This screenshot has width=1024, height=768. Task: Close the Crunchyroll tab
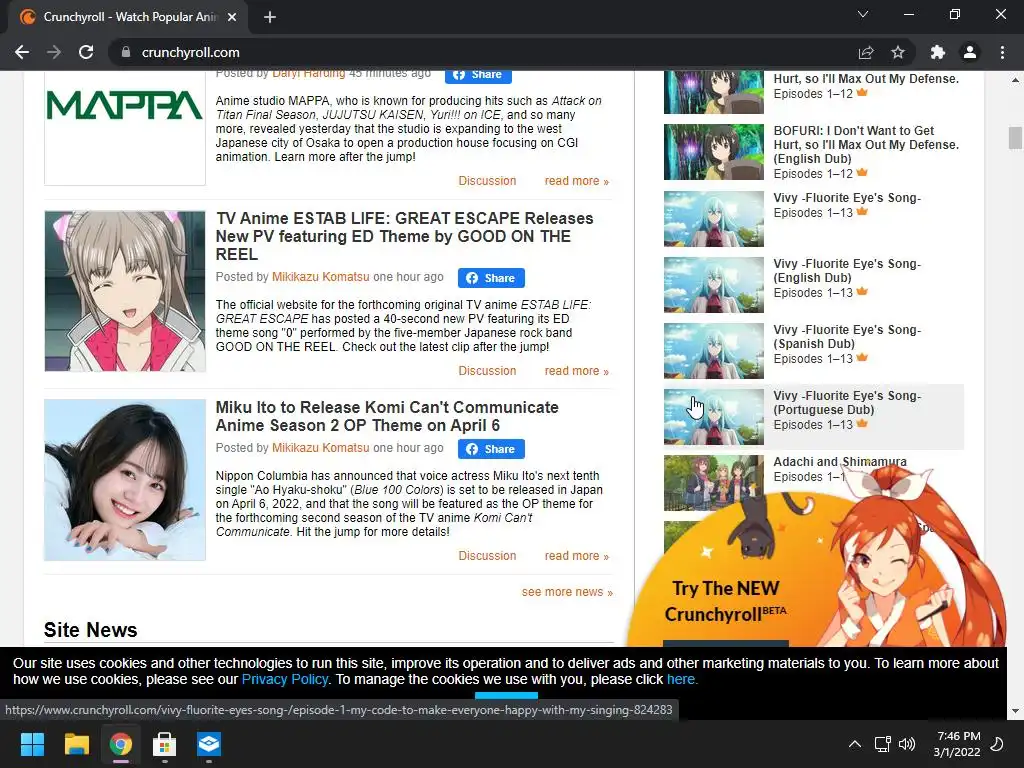click(232, 17)
